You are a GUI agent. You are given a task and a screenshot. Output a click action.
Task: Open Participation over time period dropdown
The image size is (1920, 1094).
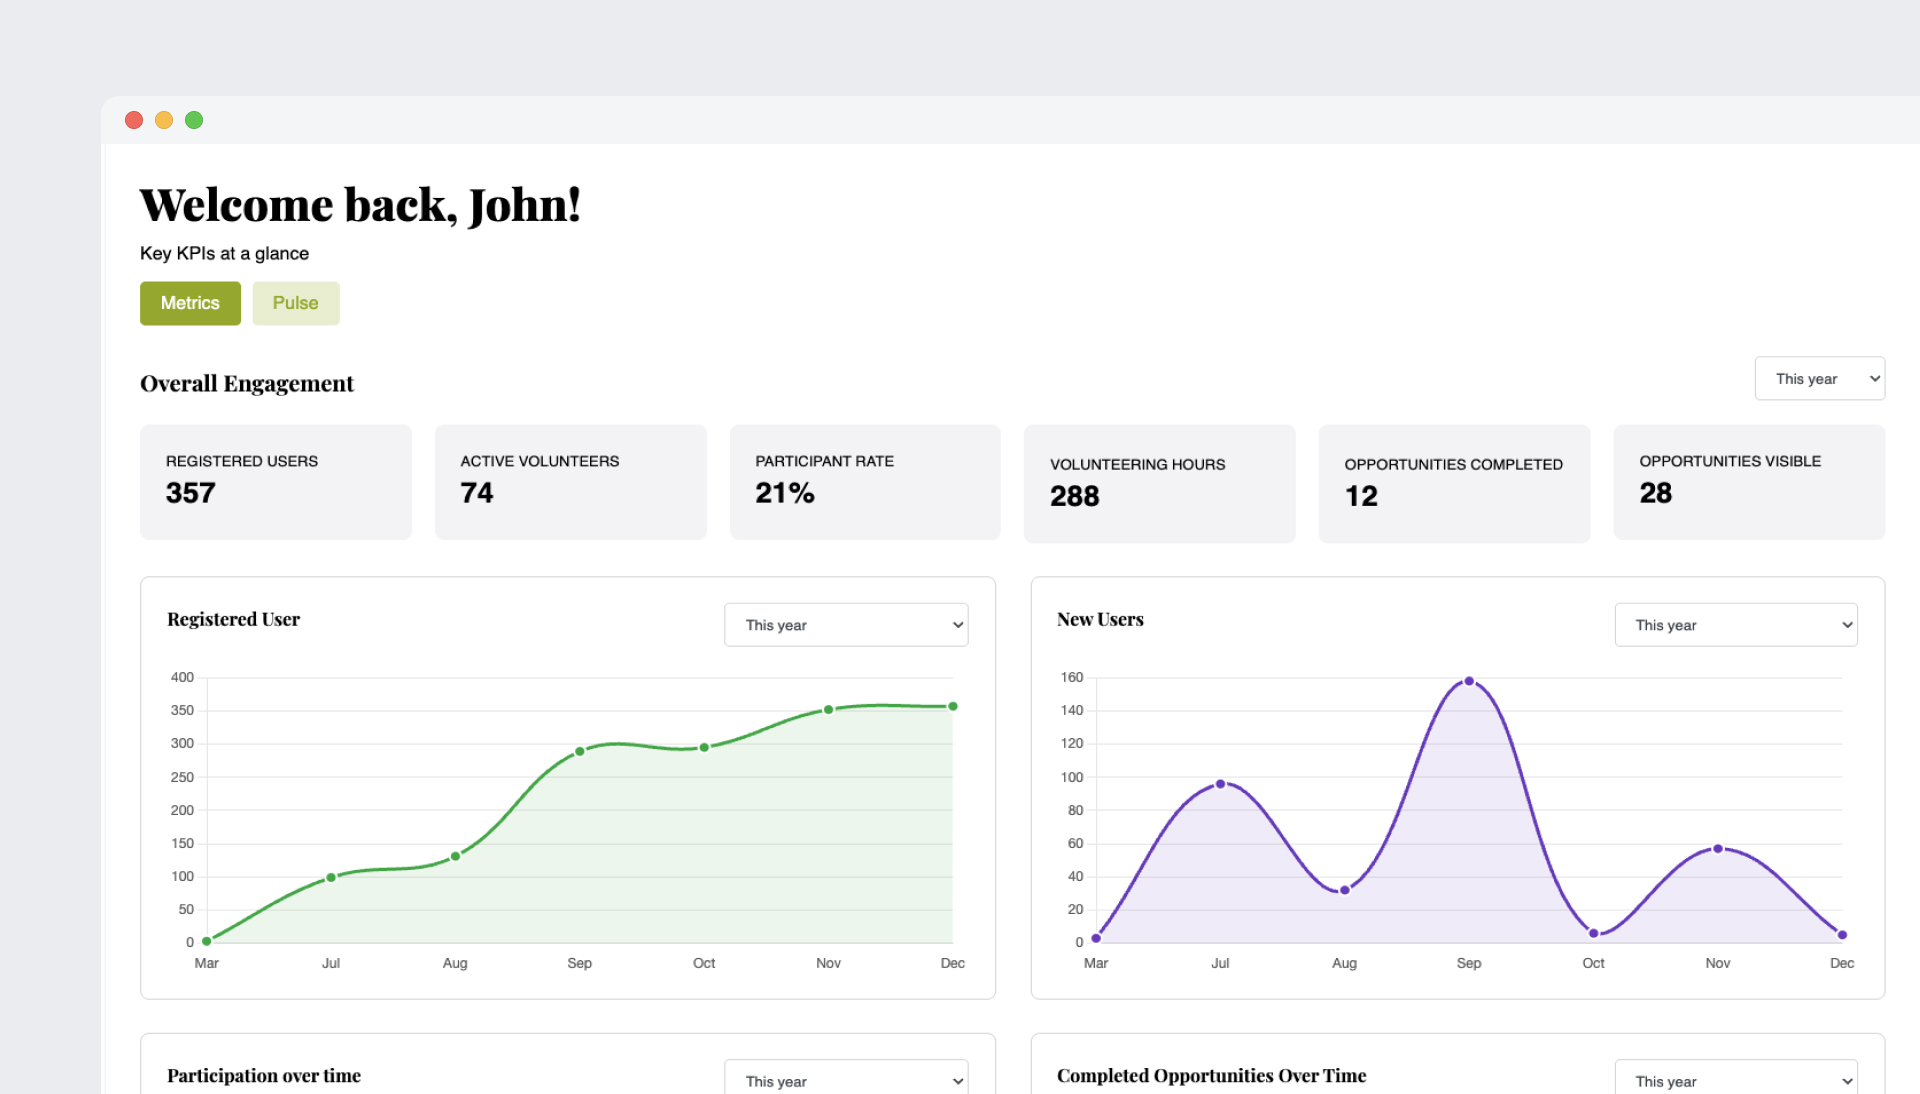coord(845,1080)
